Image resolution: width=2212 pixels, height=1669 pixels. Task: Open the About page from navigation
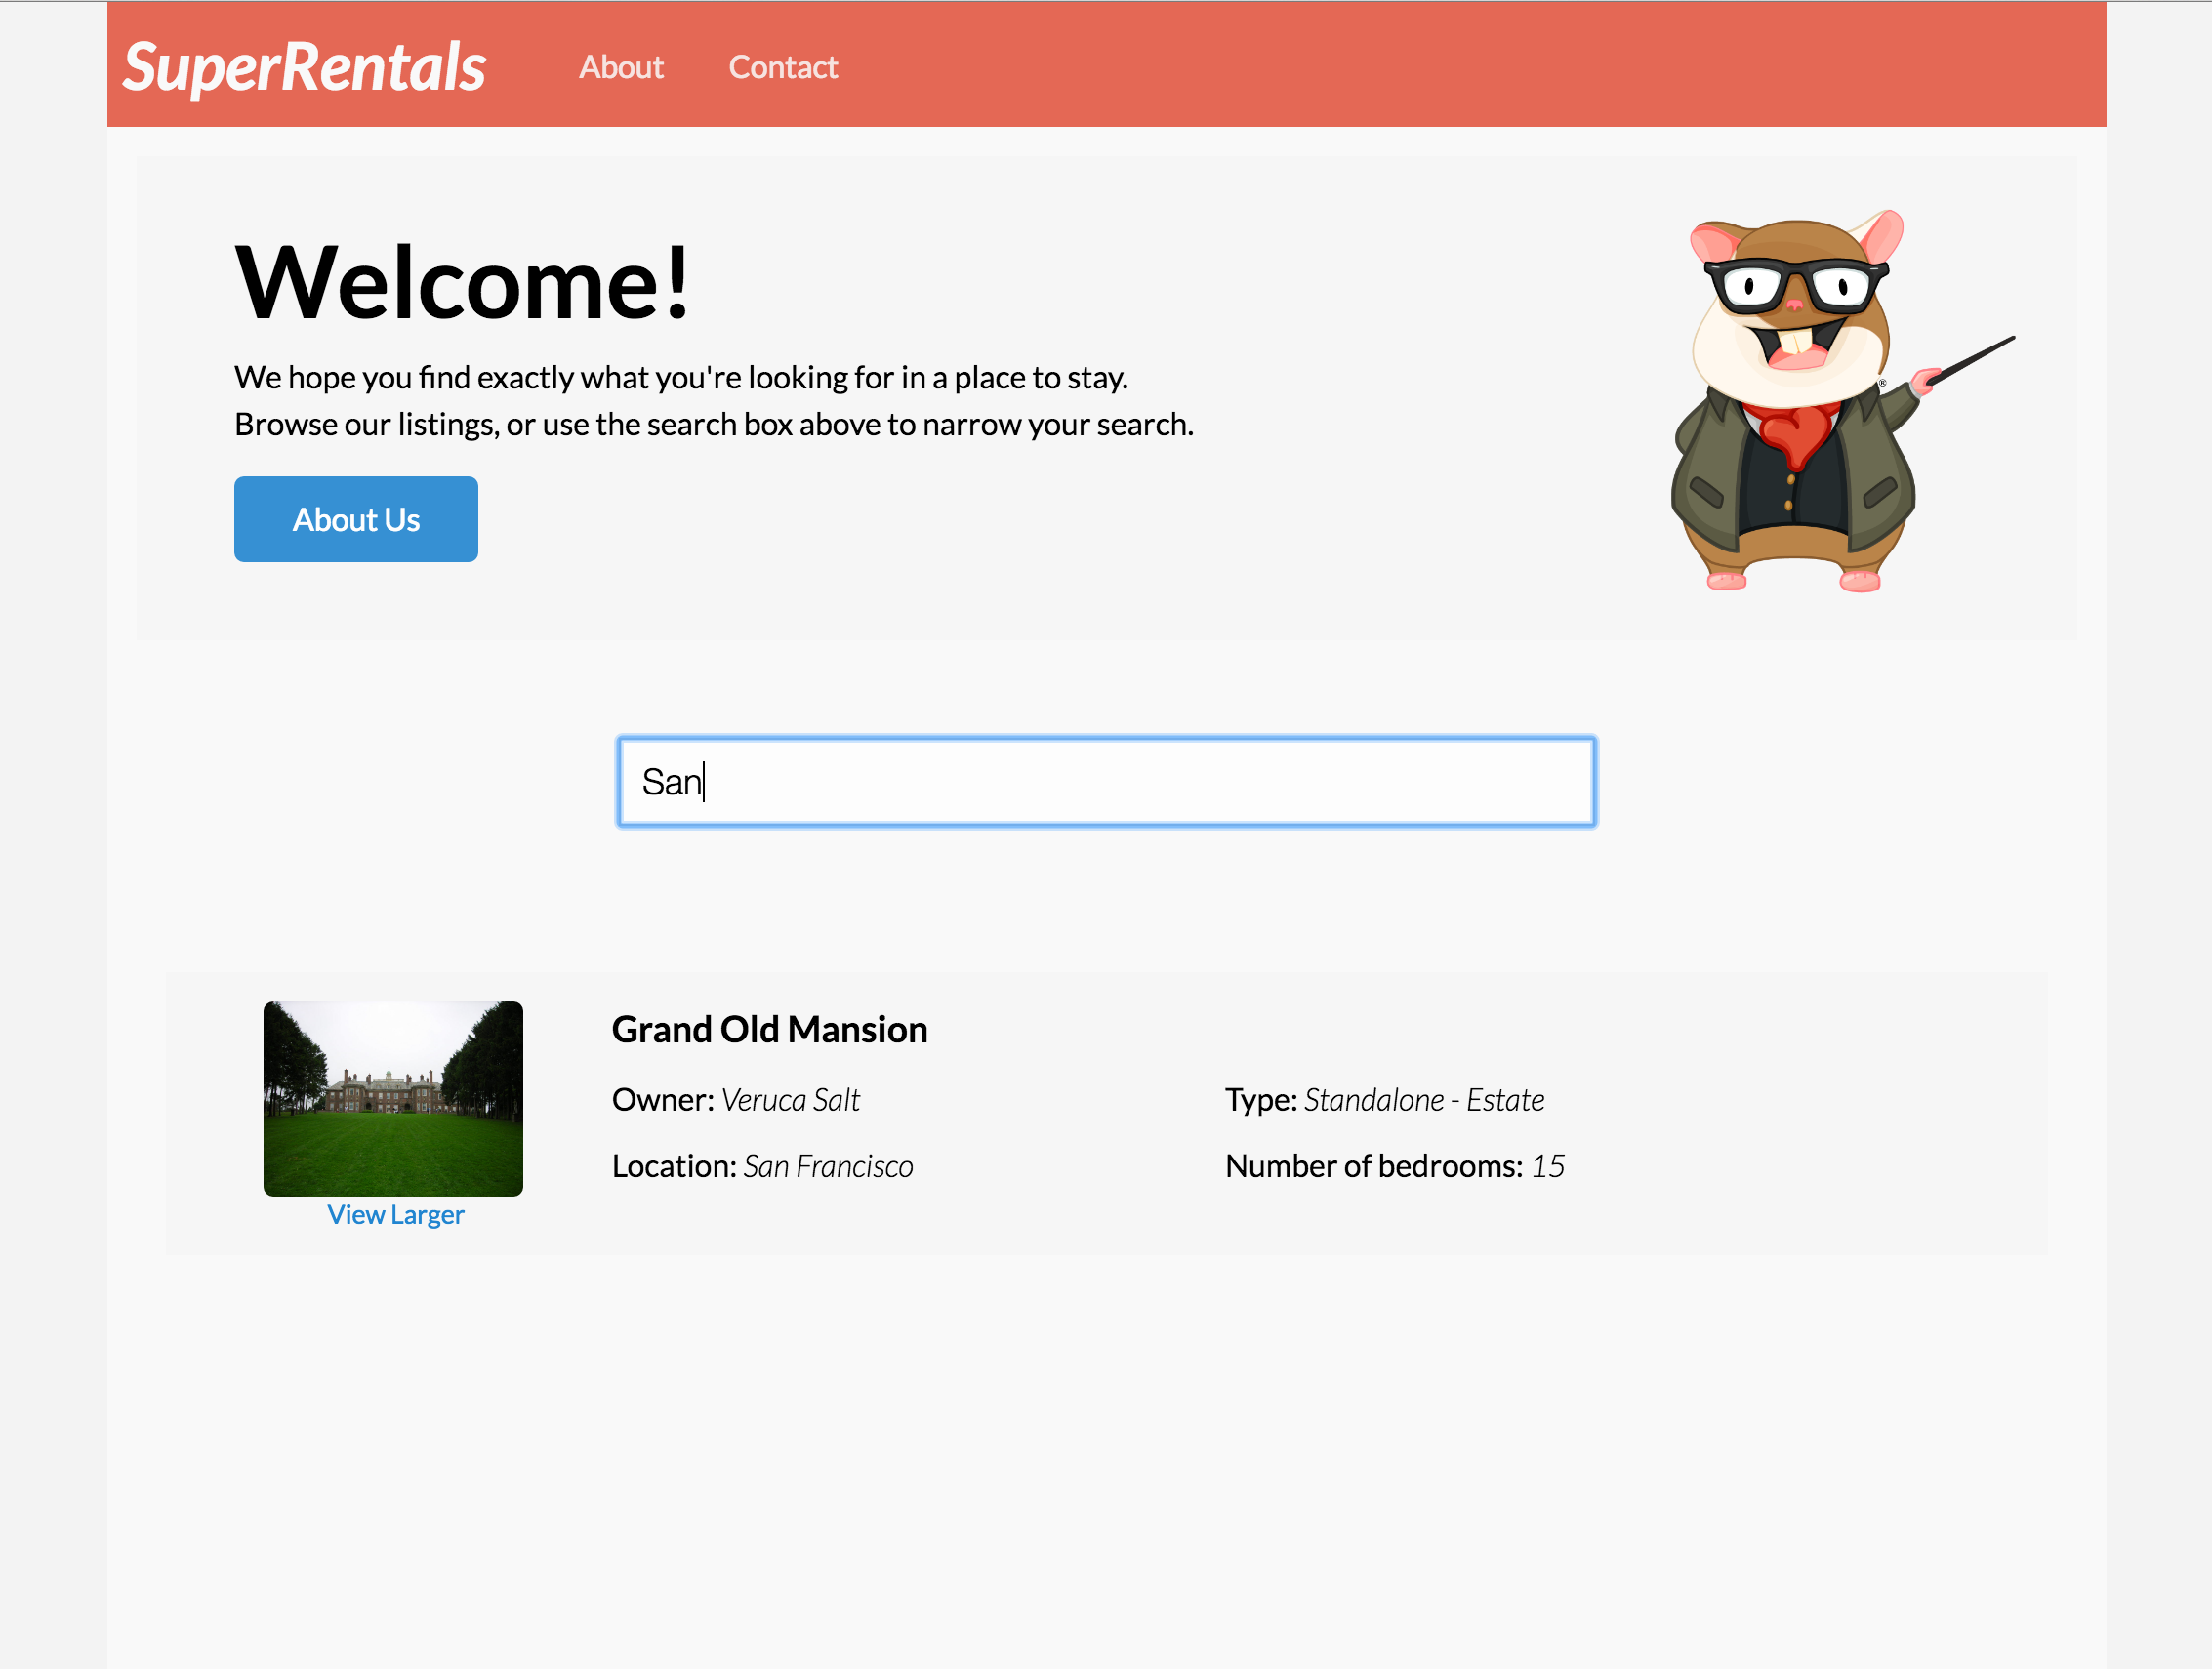click(x=621, y=67)
